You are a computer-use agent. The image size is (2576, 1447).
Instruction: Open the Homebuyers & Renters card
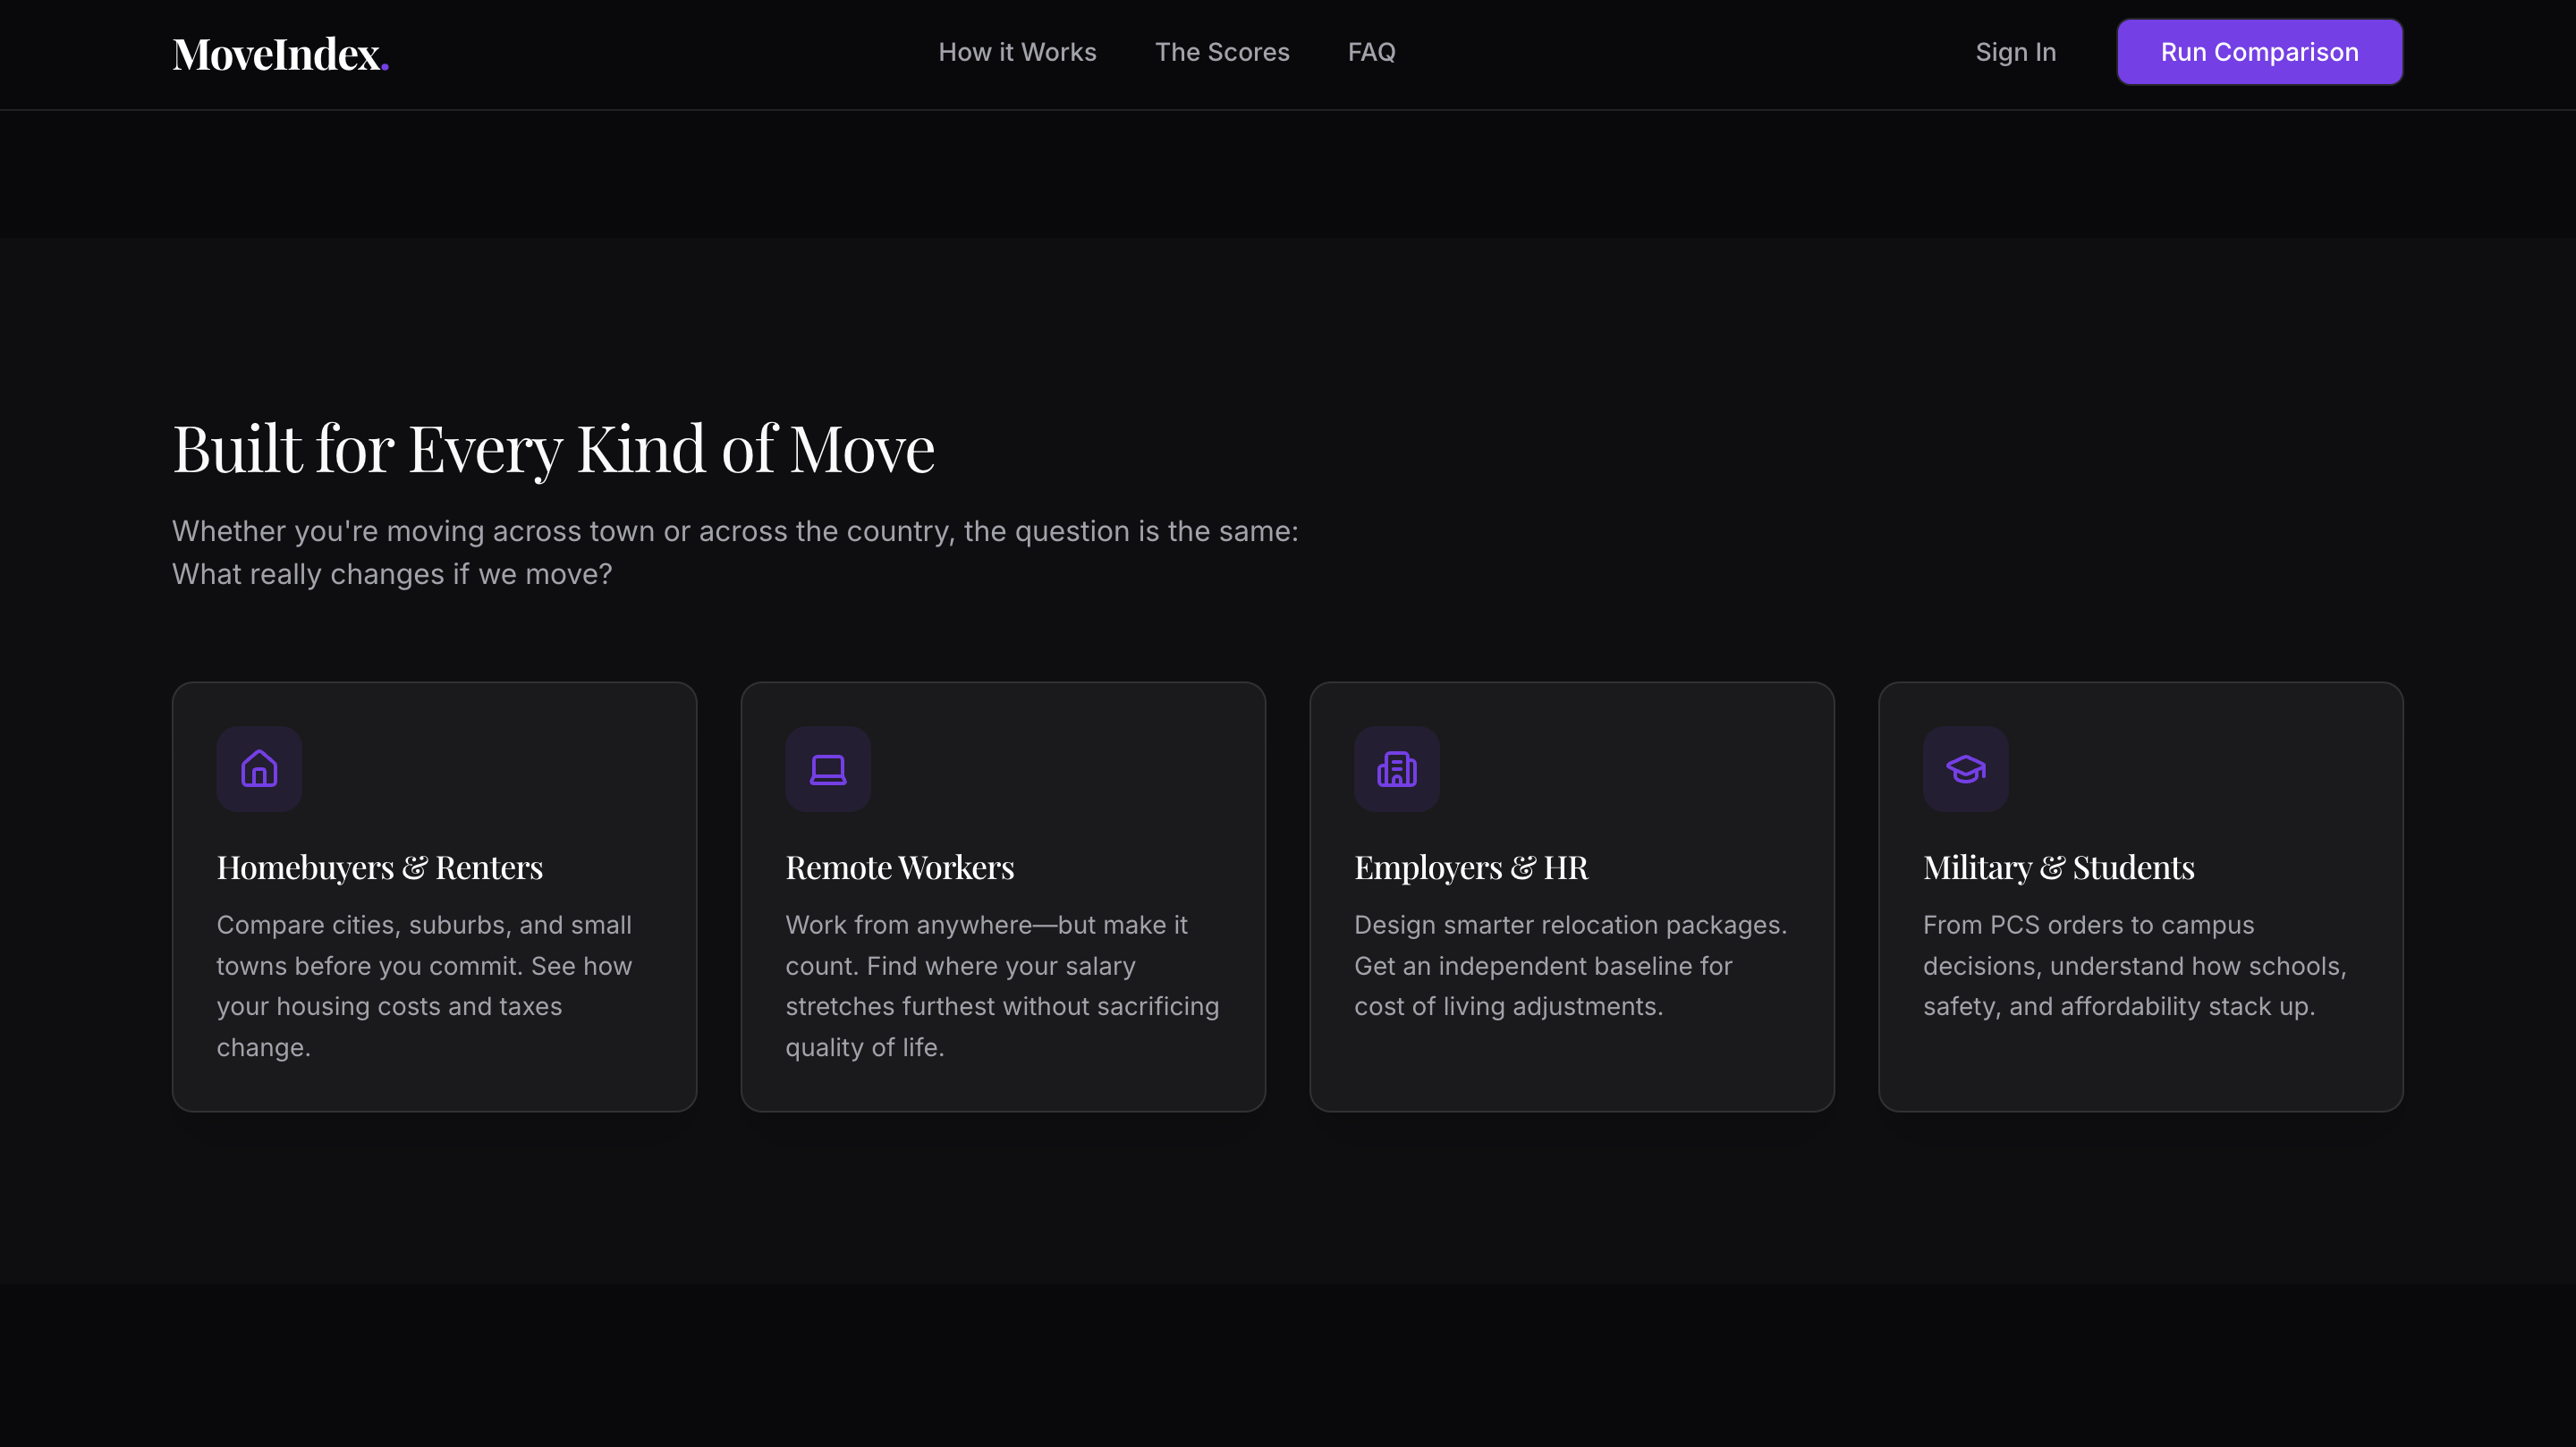[x=434, y=896]
